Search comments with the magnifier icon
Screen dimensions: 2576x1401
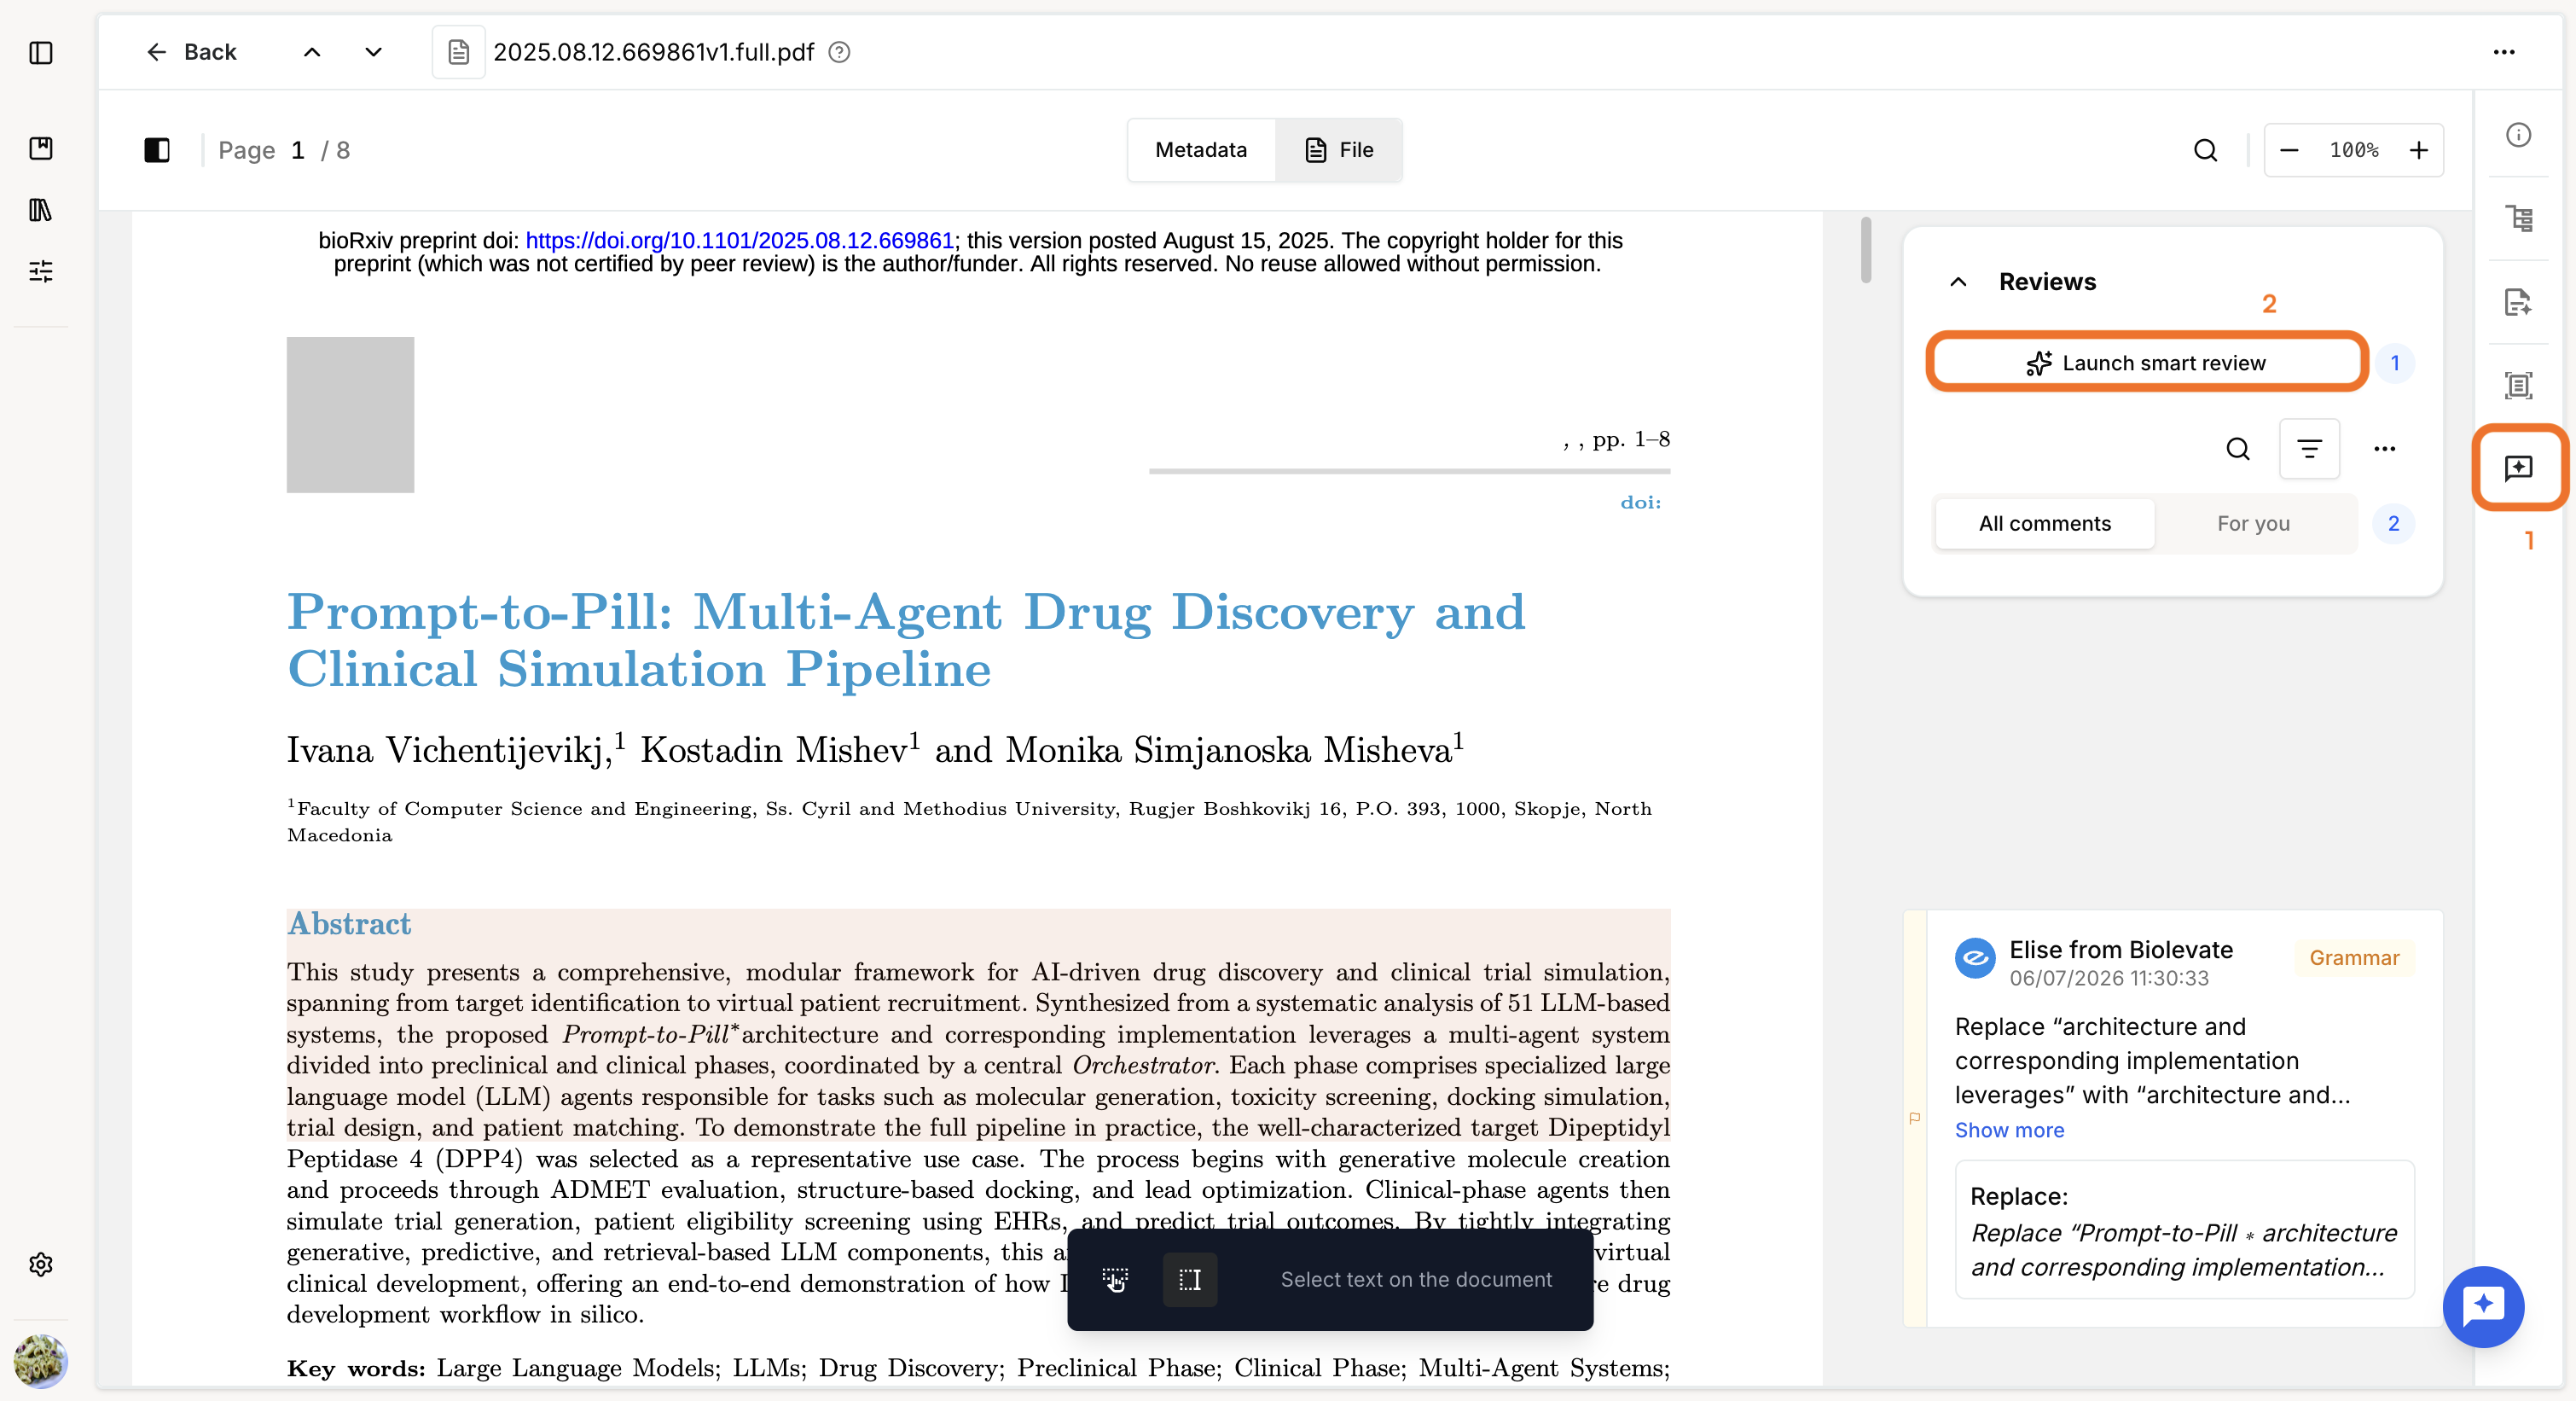tap(2238, 449)
